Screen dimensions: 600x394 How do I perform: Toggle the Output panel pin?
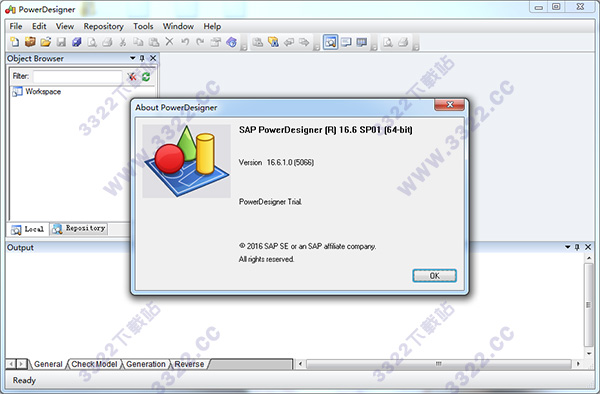click(577, 247)
